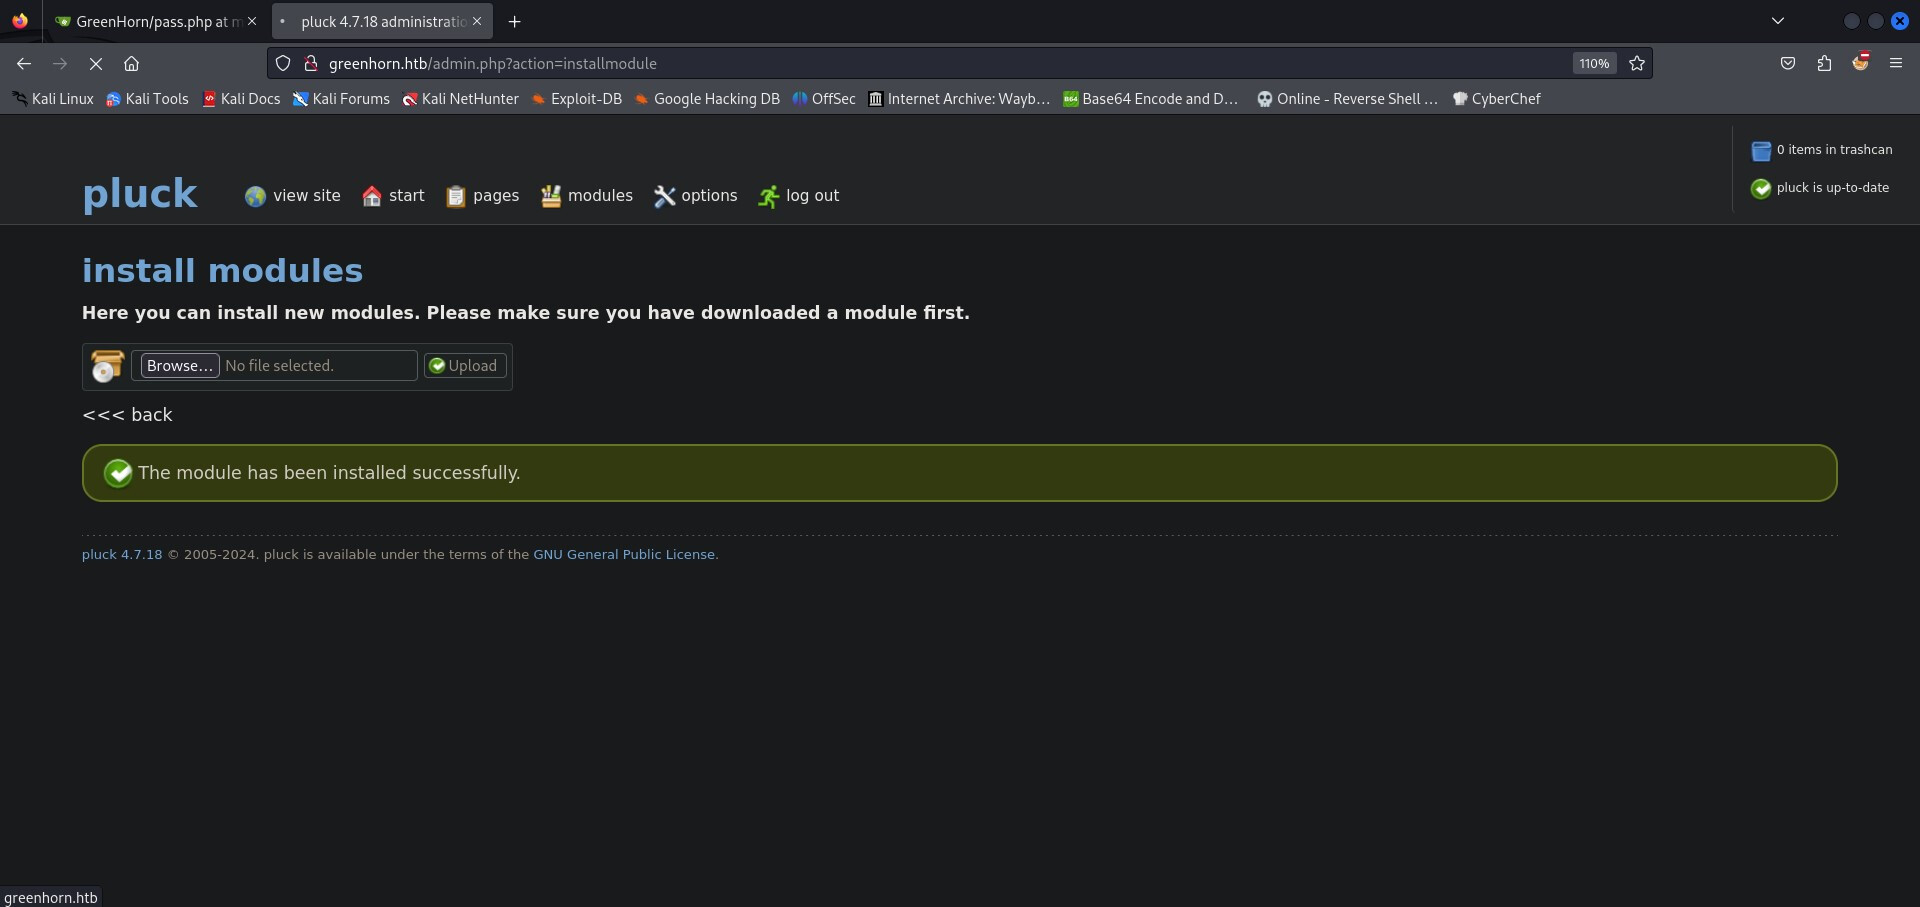This screenshot has height=907, width=1920.
Task: Stop page loading with X button
Action: point(96,63)
